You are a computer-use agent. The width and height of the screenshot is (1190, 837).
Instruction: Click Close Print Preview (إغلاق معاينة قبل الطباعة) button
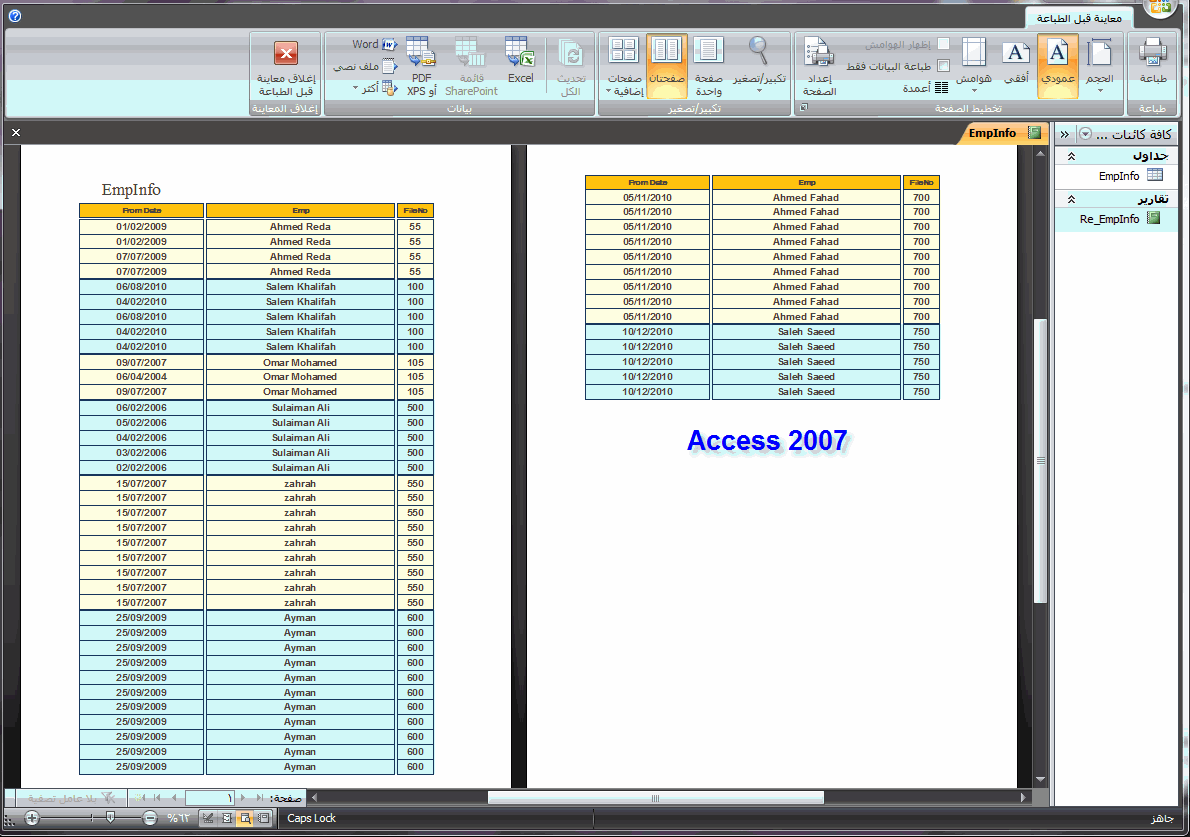285,67
